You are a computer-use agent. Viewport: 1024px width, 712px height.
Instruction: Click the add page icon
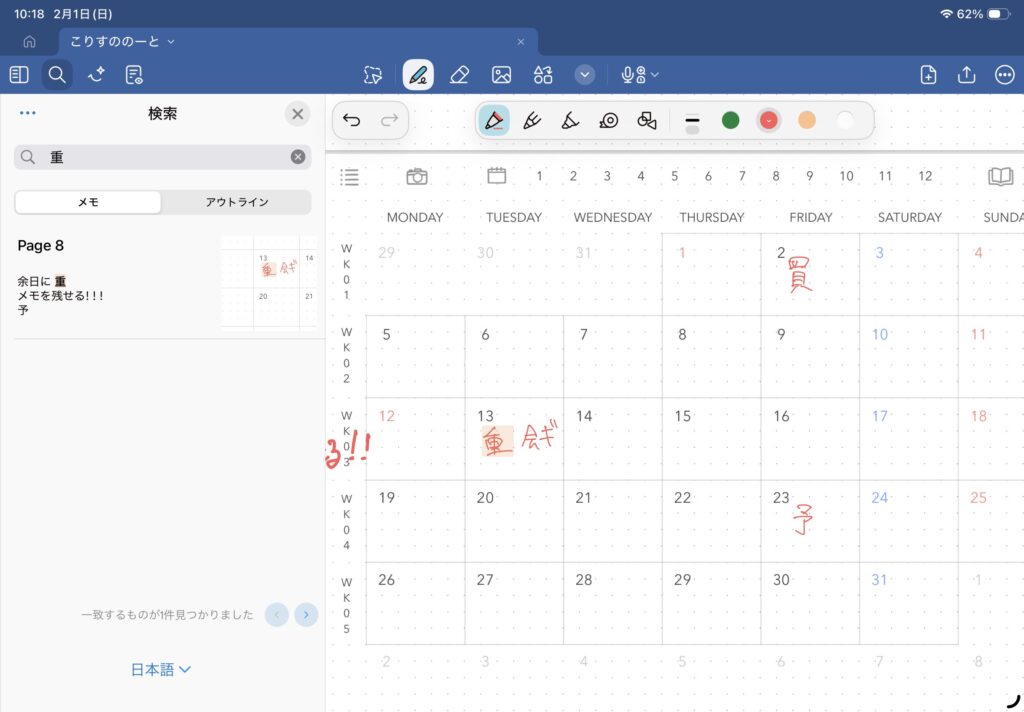coord(928,75)
